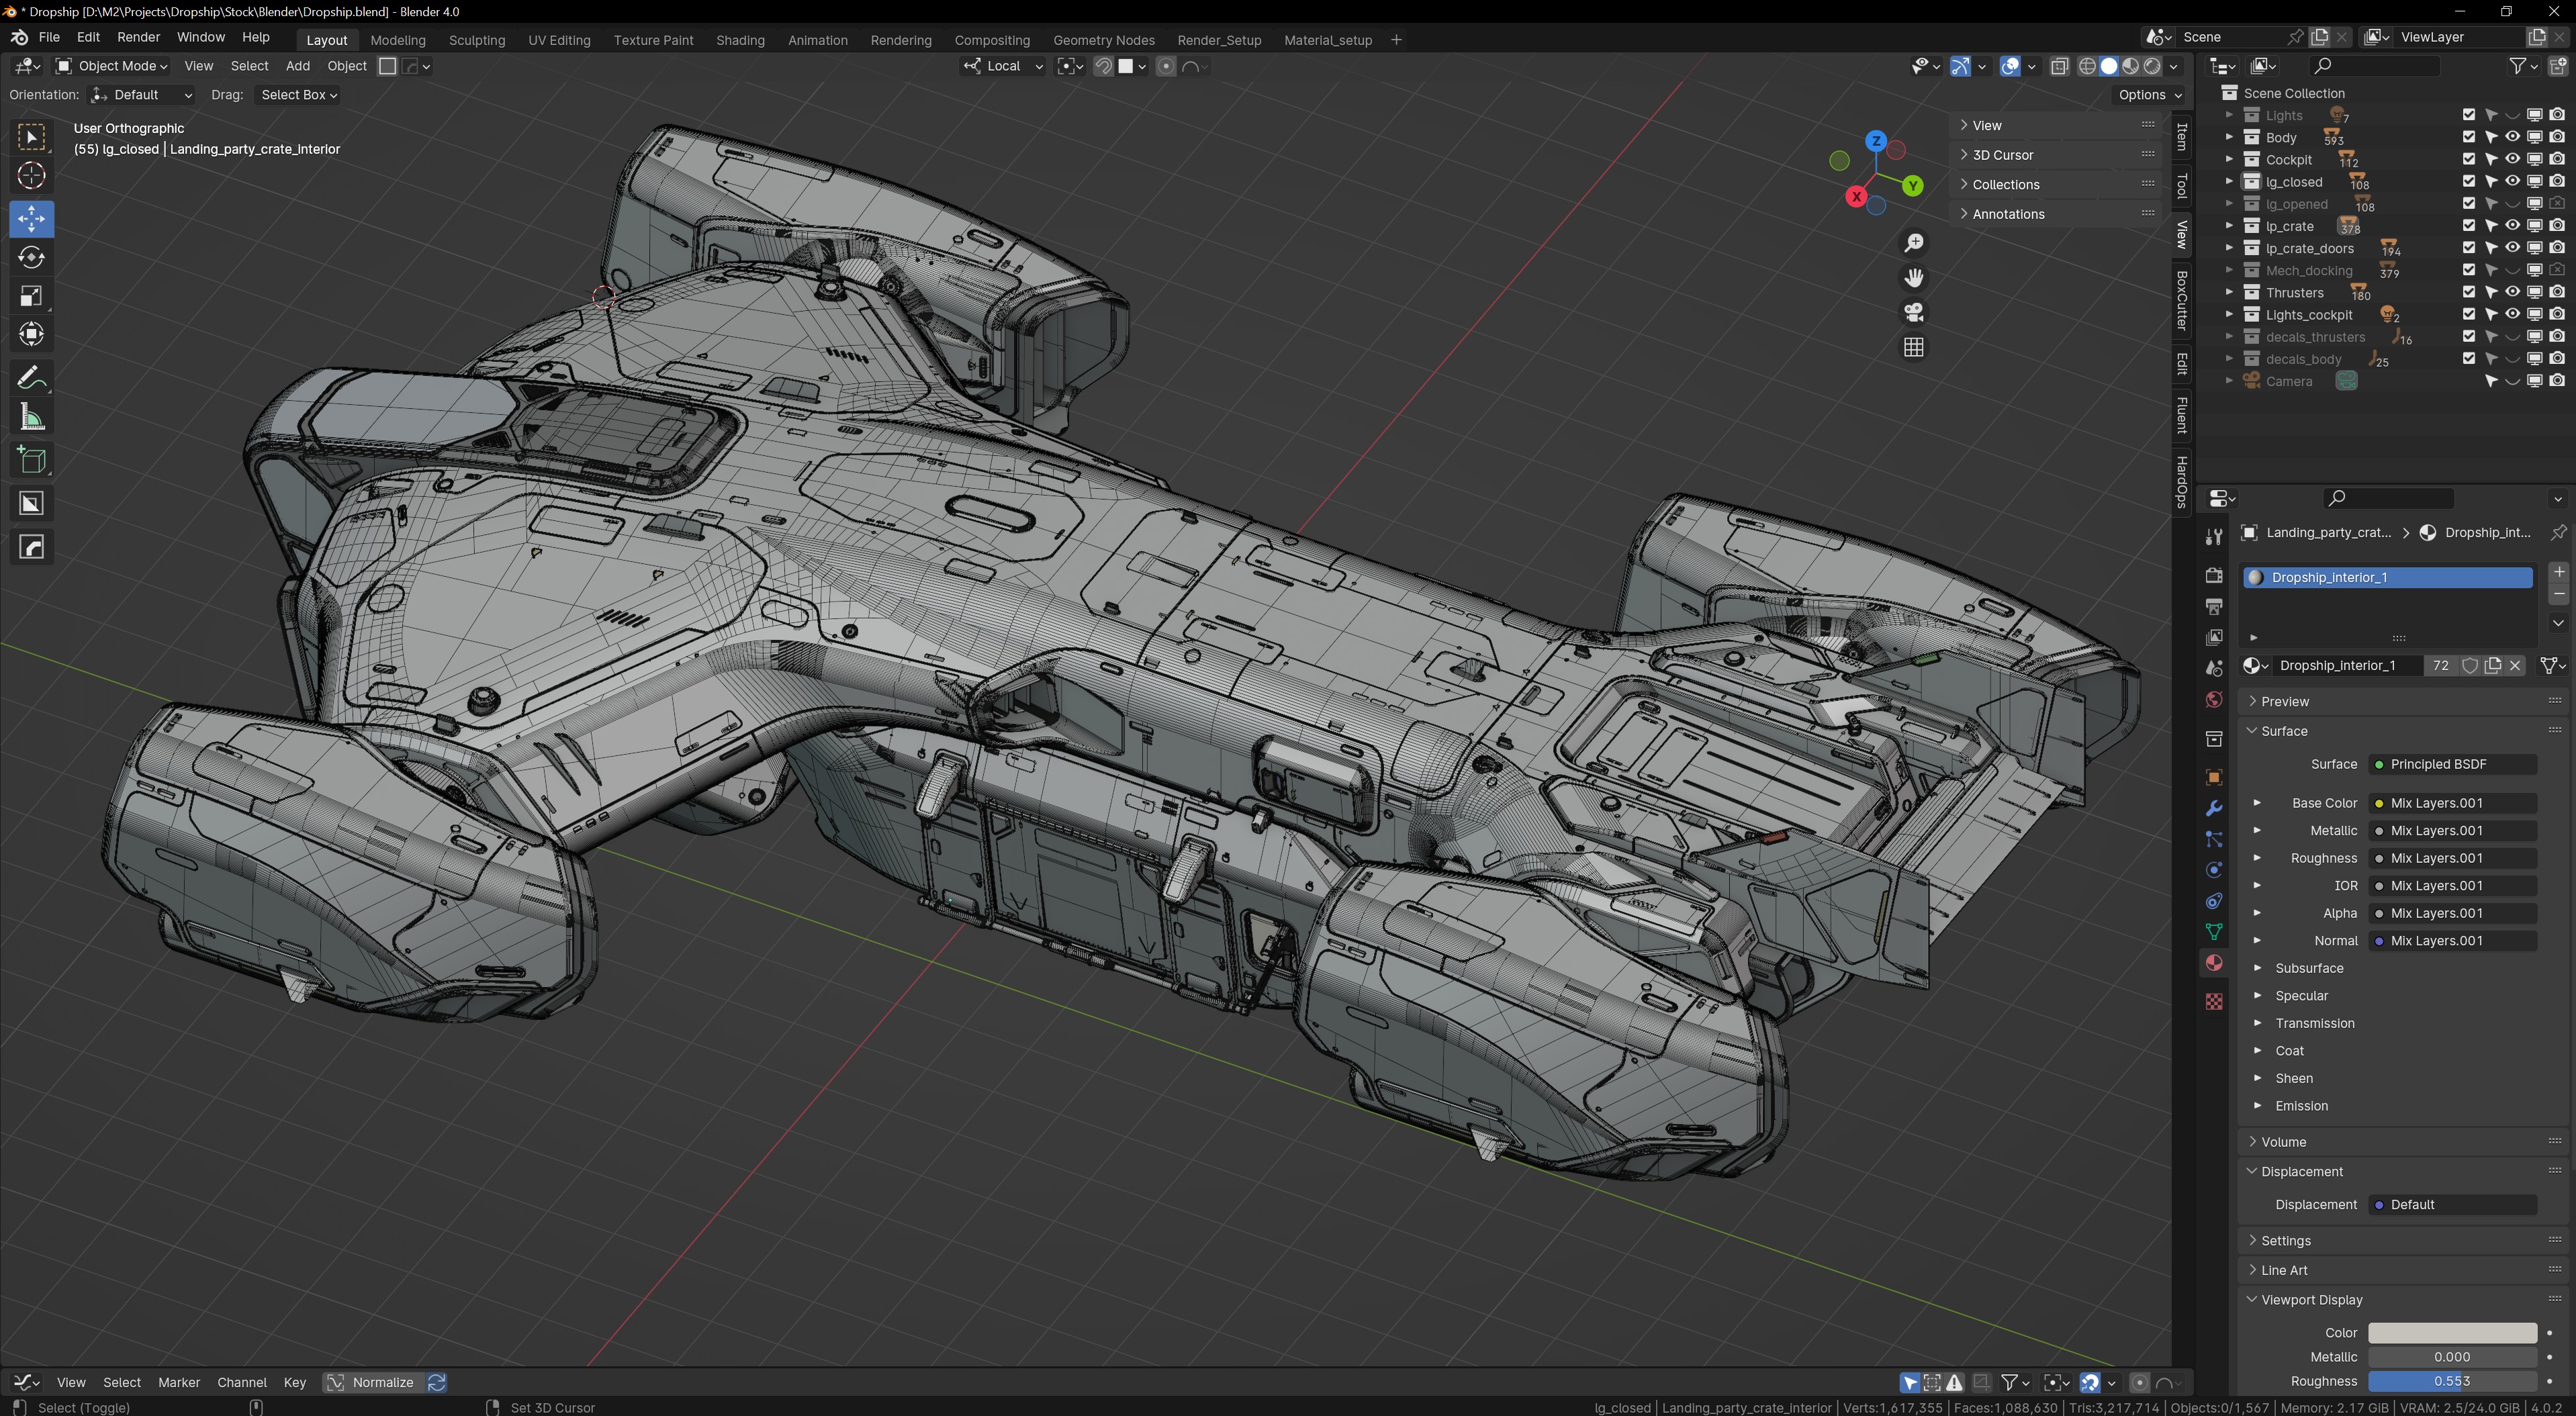Adjust Viewport Display Roughness slider
This screenshot has width=2576, height=1416.
pyautogui.click(x=2452, y=1381)
